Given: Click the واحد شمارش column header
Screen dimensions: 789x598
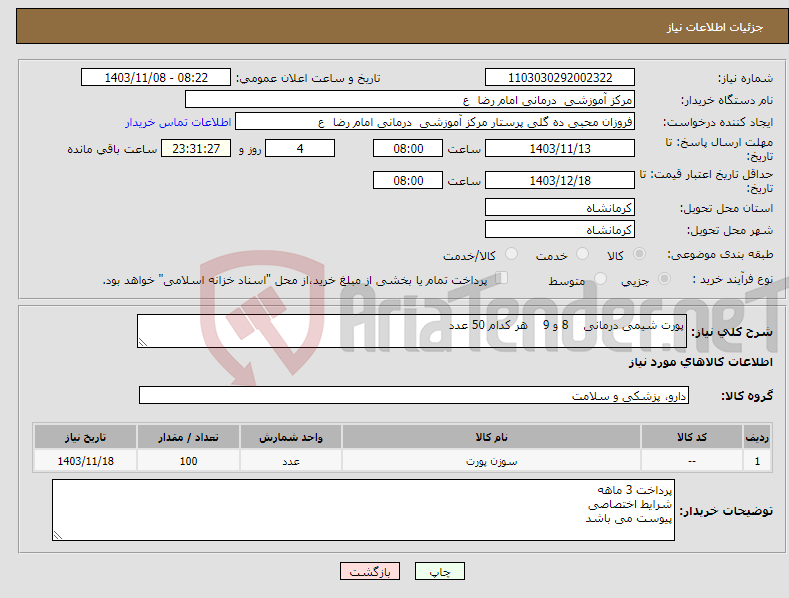Looking at the screenshot, I should (291, 437).
